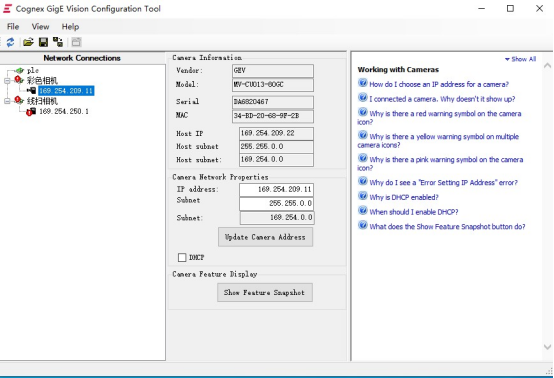Screen dimensions: 554x378
Task: Select camera 169.254.209.11 in tree
Action: 66,91
